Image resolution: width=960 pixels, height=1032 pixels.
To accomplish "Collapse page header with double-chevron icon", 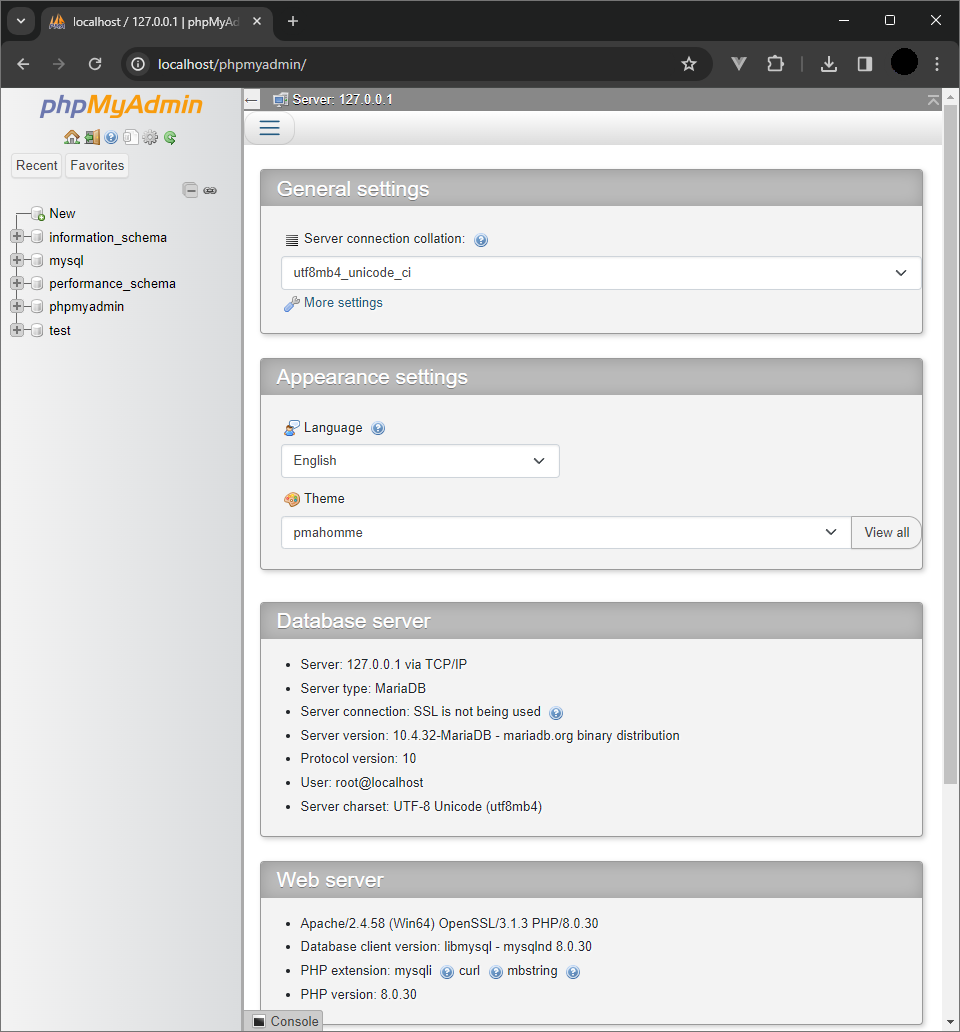I will (x=933, y=100).
